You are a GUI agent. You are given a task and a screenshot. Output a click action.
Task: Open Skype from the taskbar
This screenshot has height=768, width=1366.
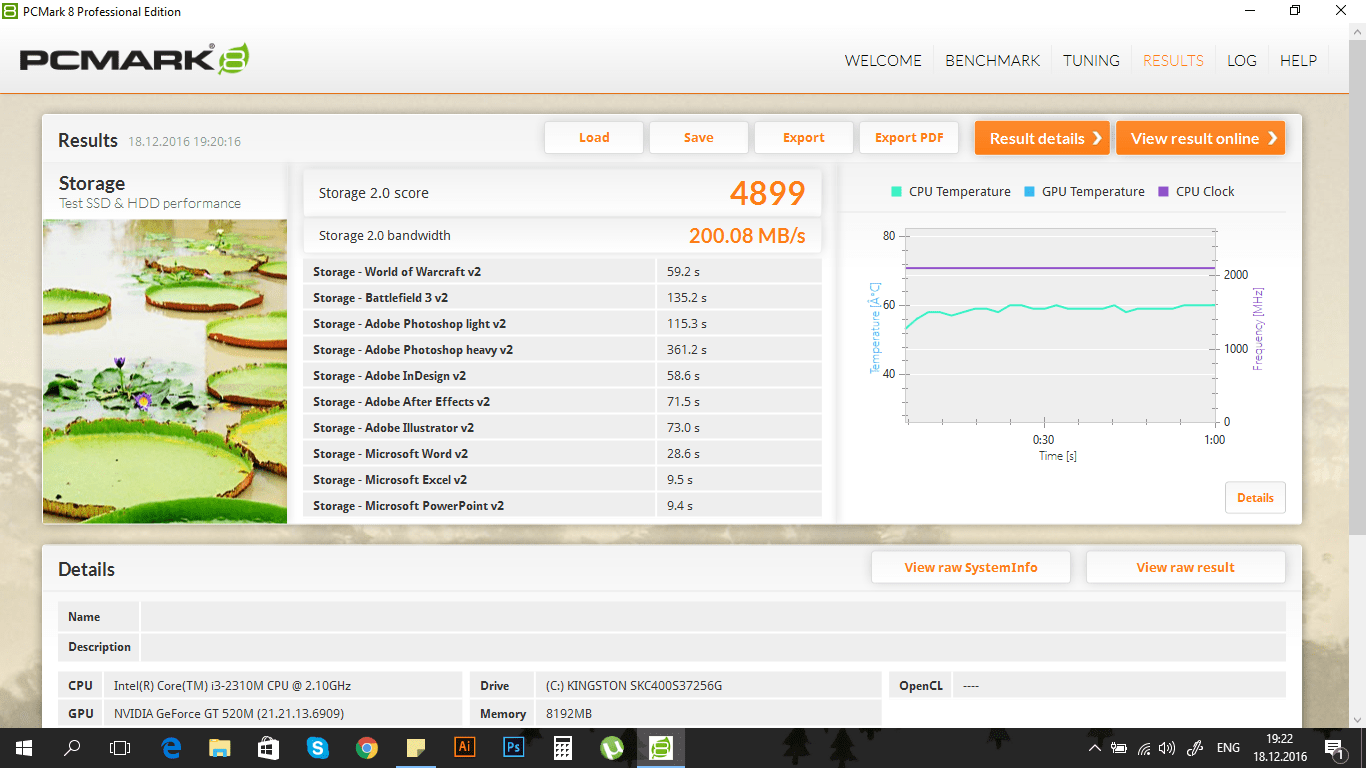(318, 747)
